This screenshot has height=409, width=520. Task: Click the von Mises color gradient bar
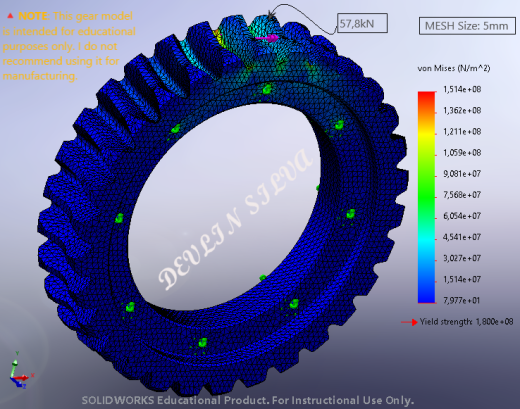pyautogui.click(x=426, y=197)
